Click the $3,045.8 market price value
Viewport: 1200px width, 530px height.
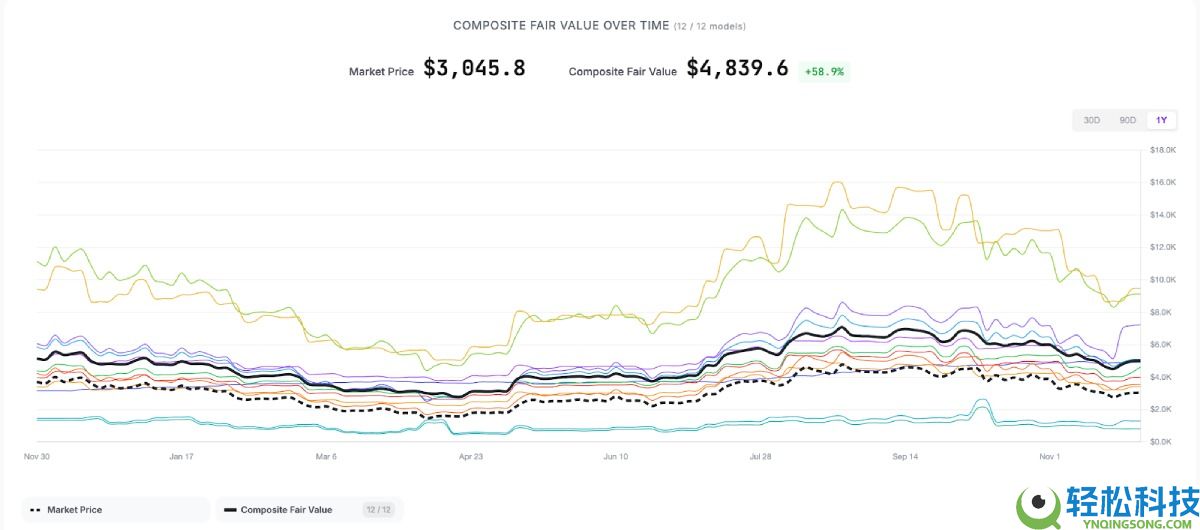[x=474, y=69]
